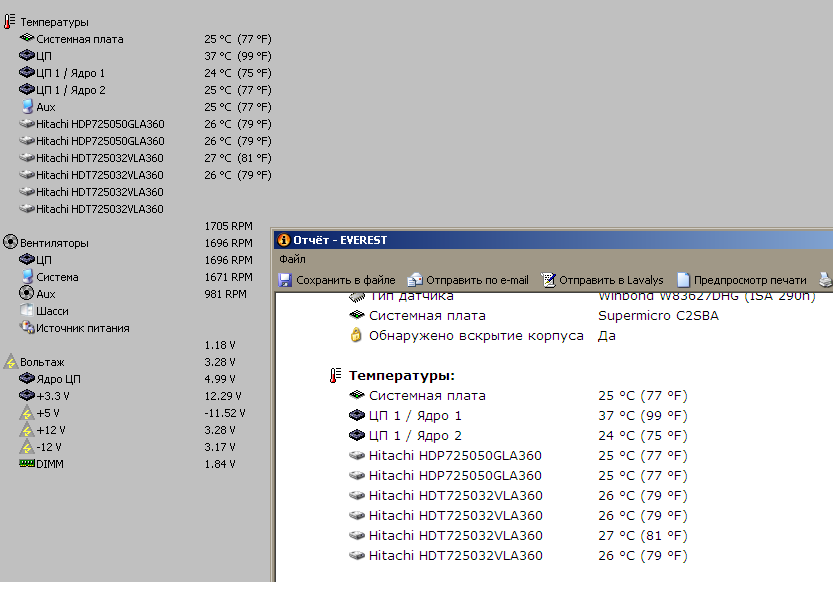Click Обнаружено вскрытие корпуса text in report
The width and height of the screenshot is (833, 598).
point(476,336)
